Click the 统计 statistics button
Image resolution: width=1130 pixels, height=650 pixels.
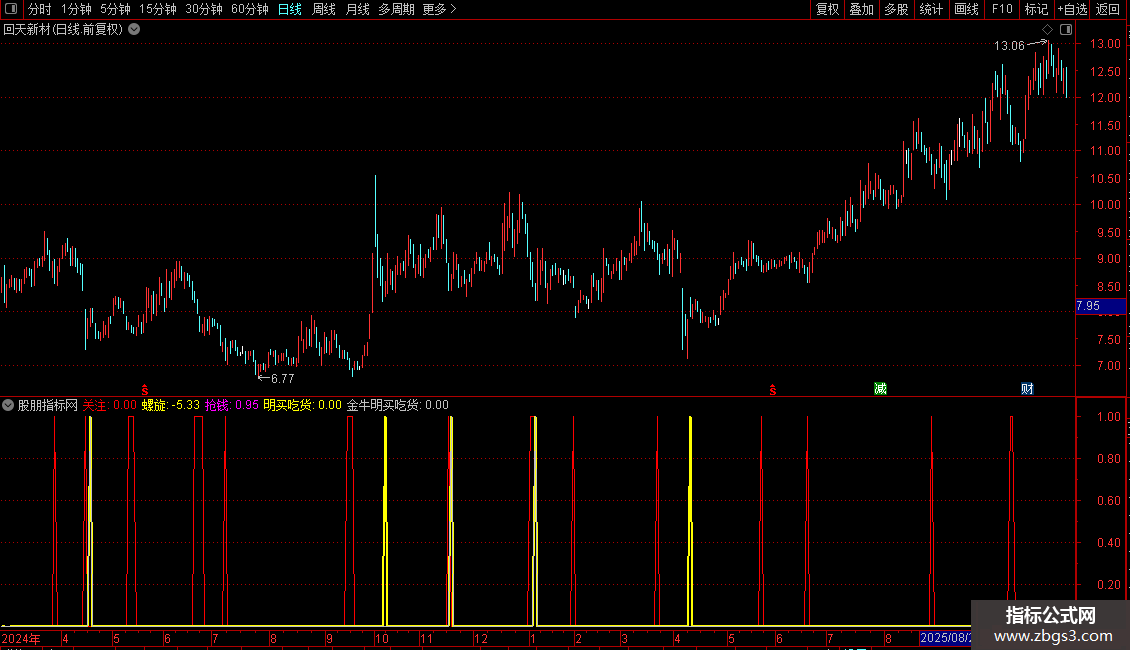coord(931,9)
